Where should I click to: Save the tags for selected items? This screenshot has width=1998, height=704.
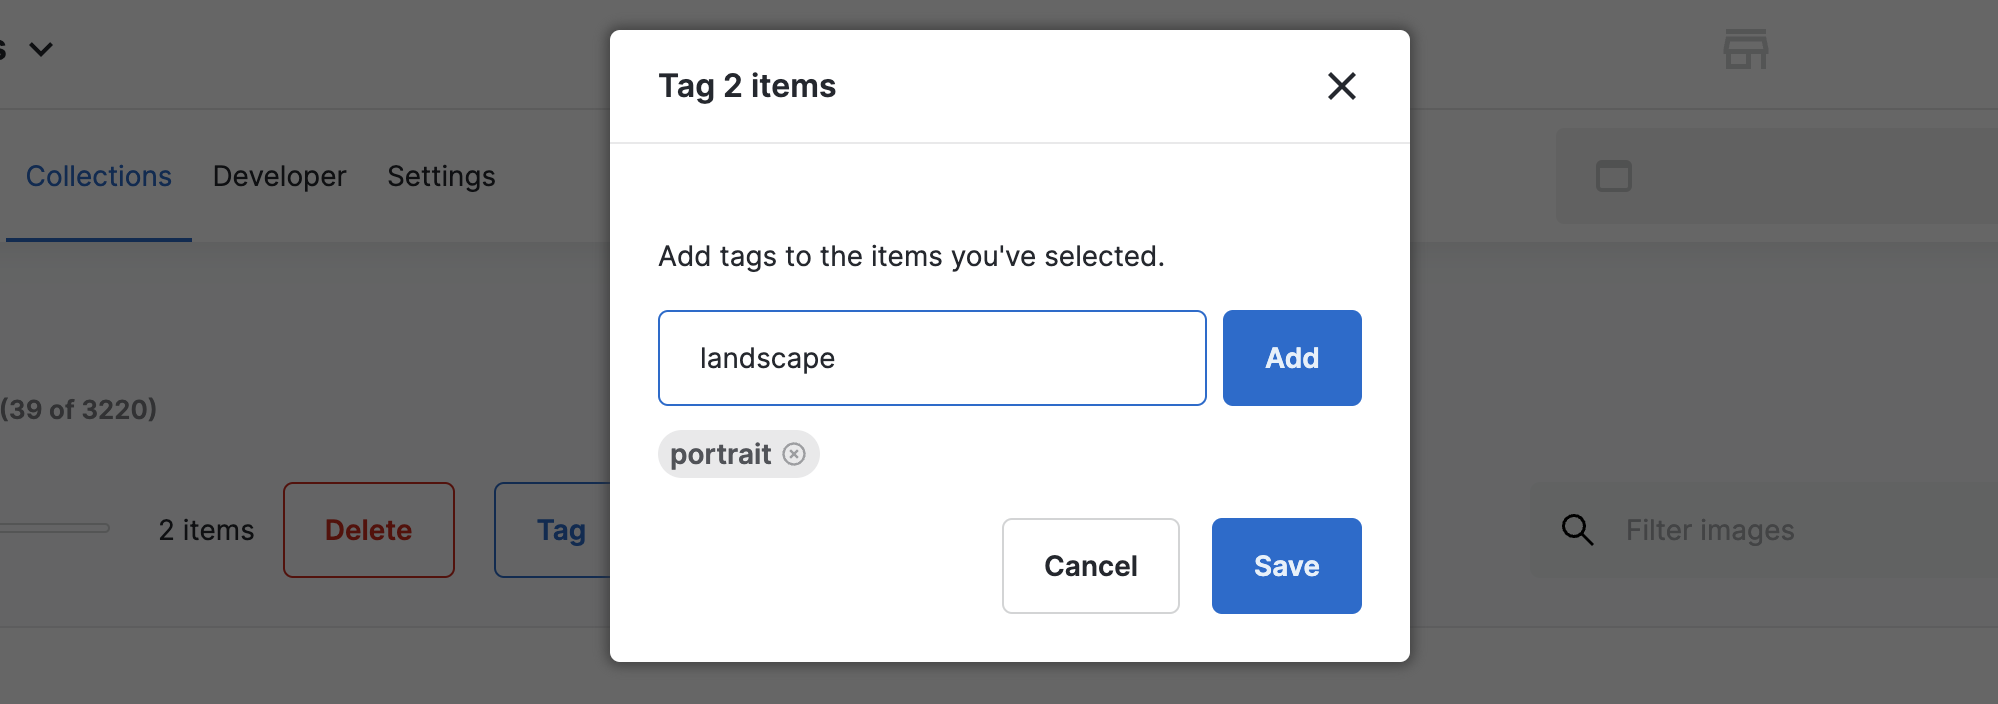click(x=1286, y=566)
